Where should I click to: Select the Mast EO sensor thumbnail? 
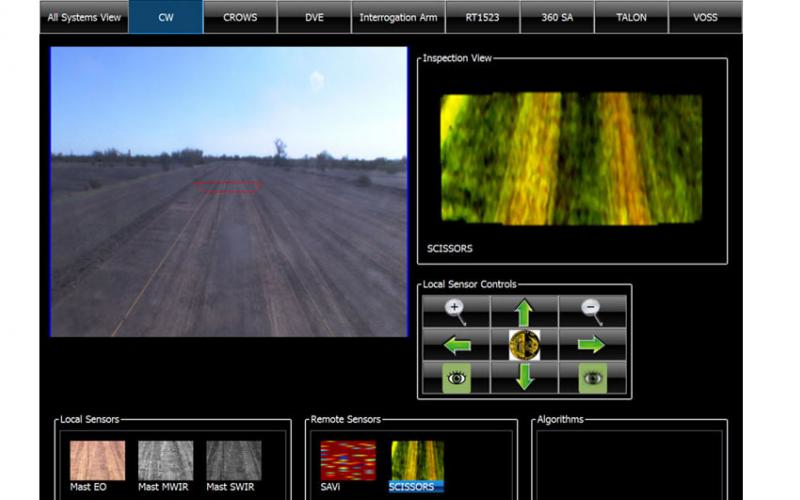[x=97, y=460]
